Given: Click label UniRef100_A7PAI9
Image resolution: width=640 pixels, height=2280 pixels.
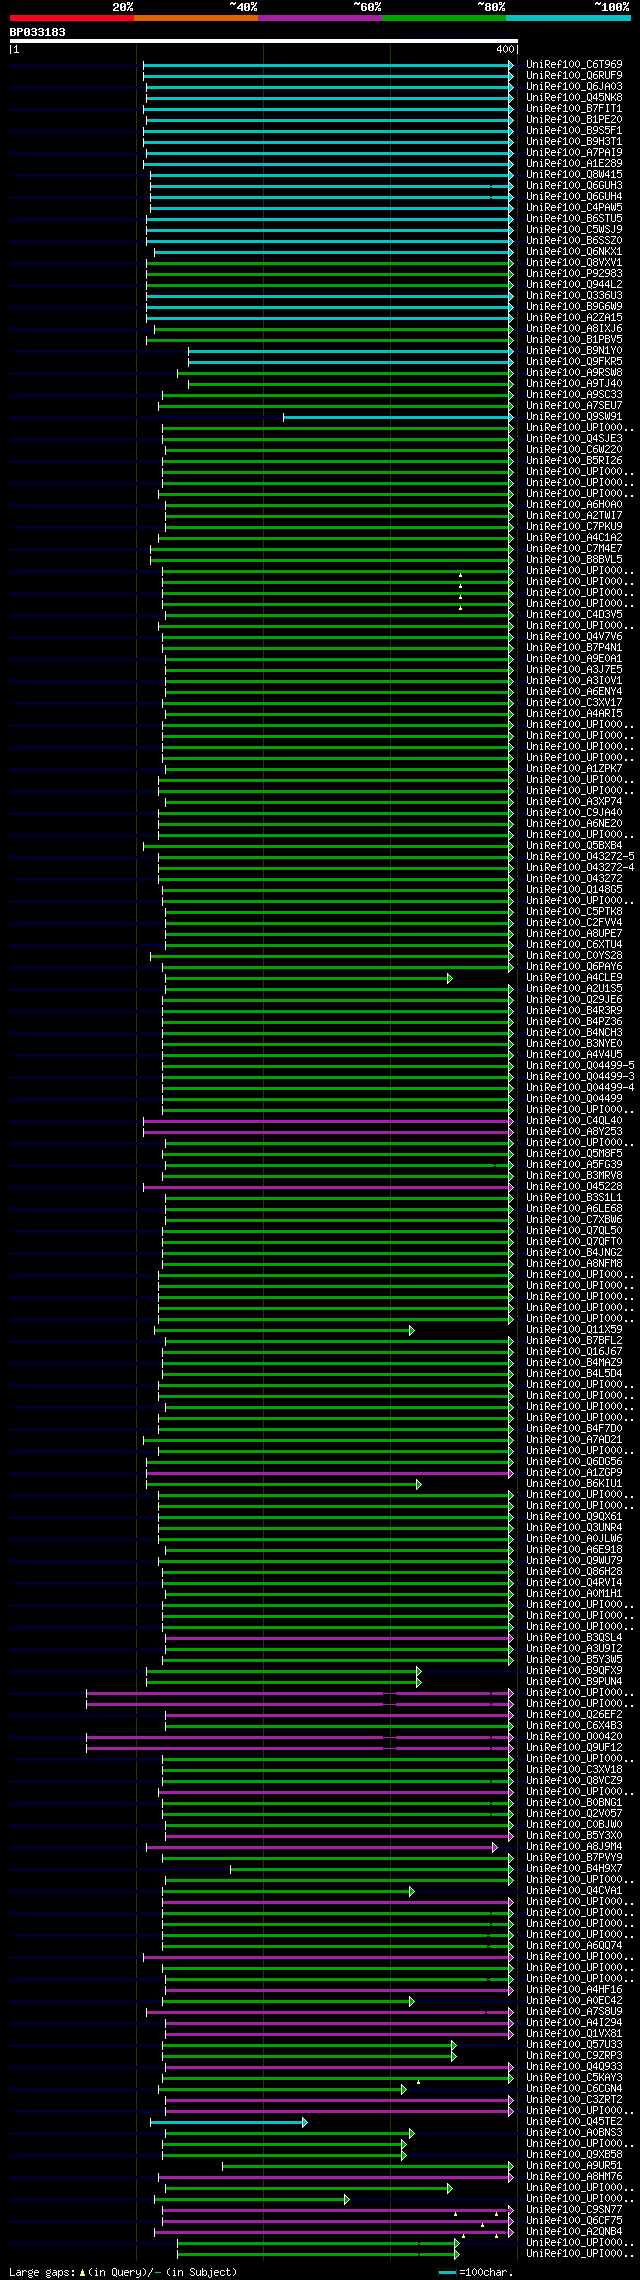Looking at the screenshot, I should click(574, 152).
